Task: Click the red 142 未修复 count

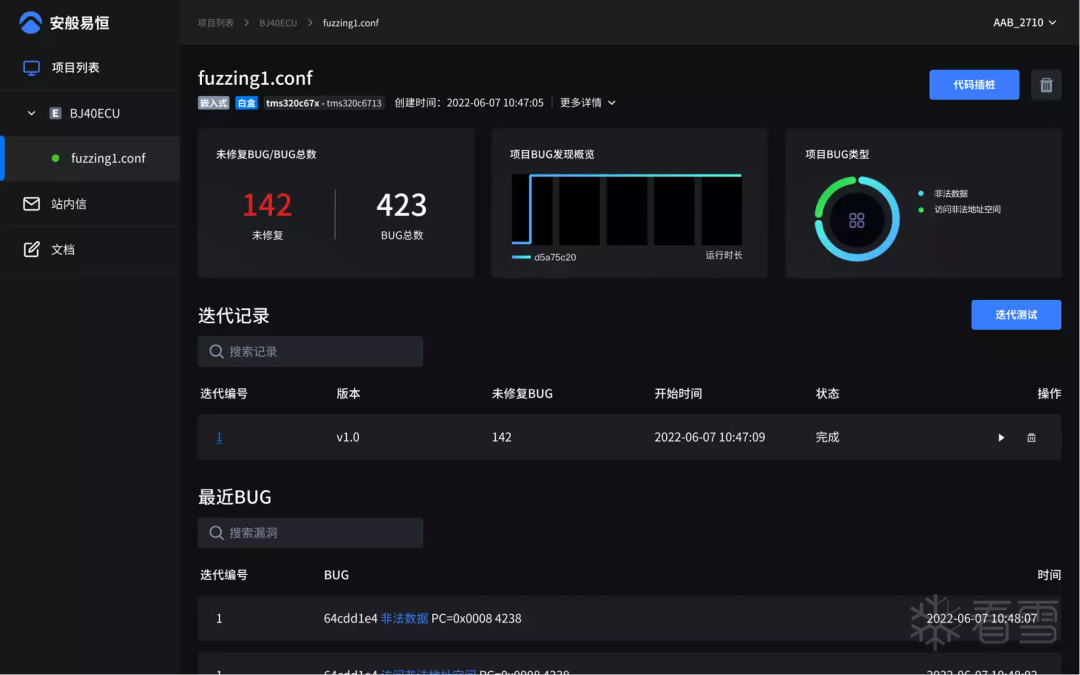Action: click(x=267, y=205)
